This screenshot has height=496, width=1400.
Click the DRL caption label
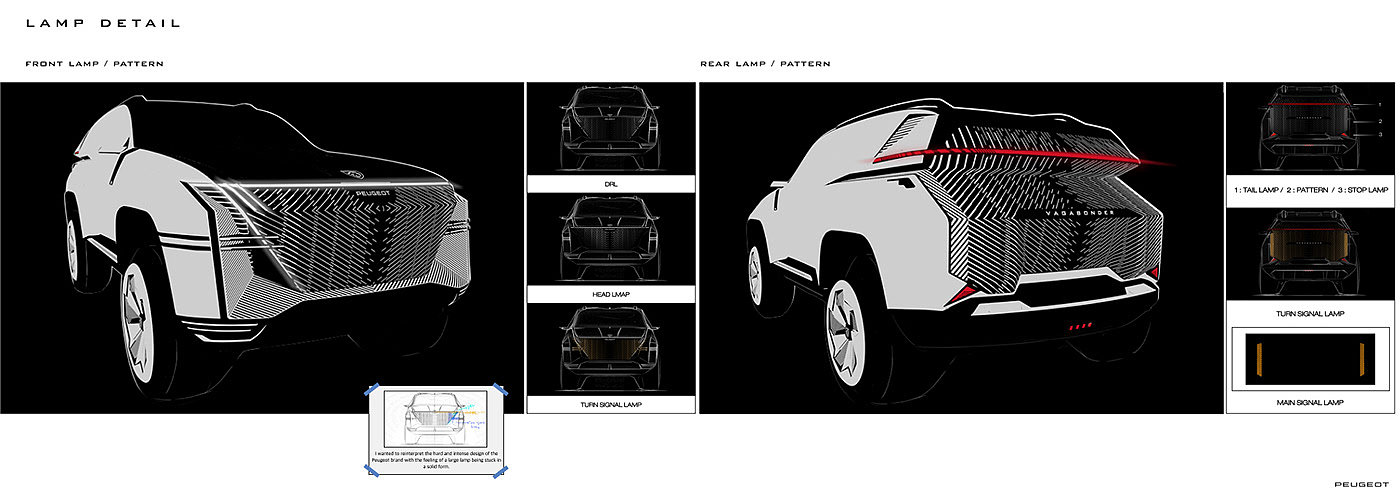click(610, 183)
